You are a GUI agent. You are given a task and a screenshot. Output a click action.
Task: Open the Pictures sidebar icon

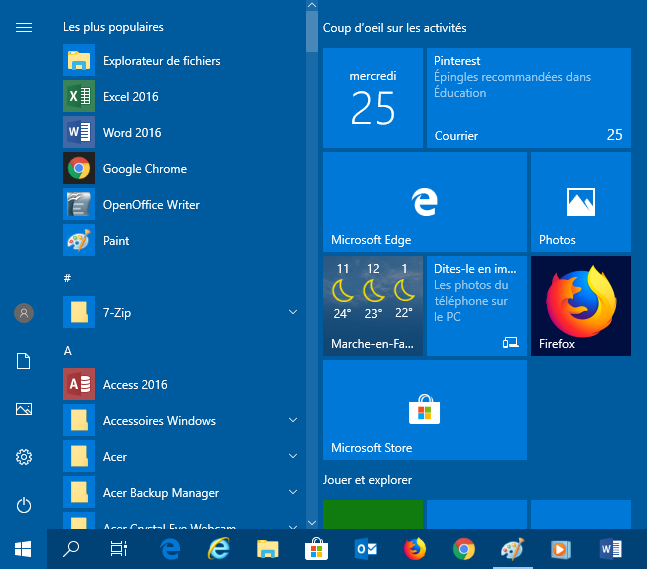24,409
